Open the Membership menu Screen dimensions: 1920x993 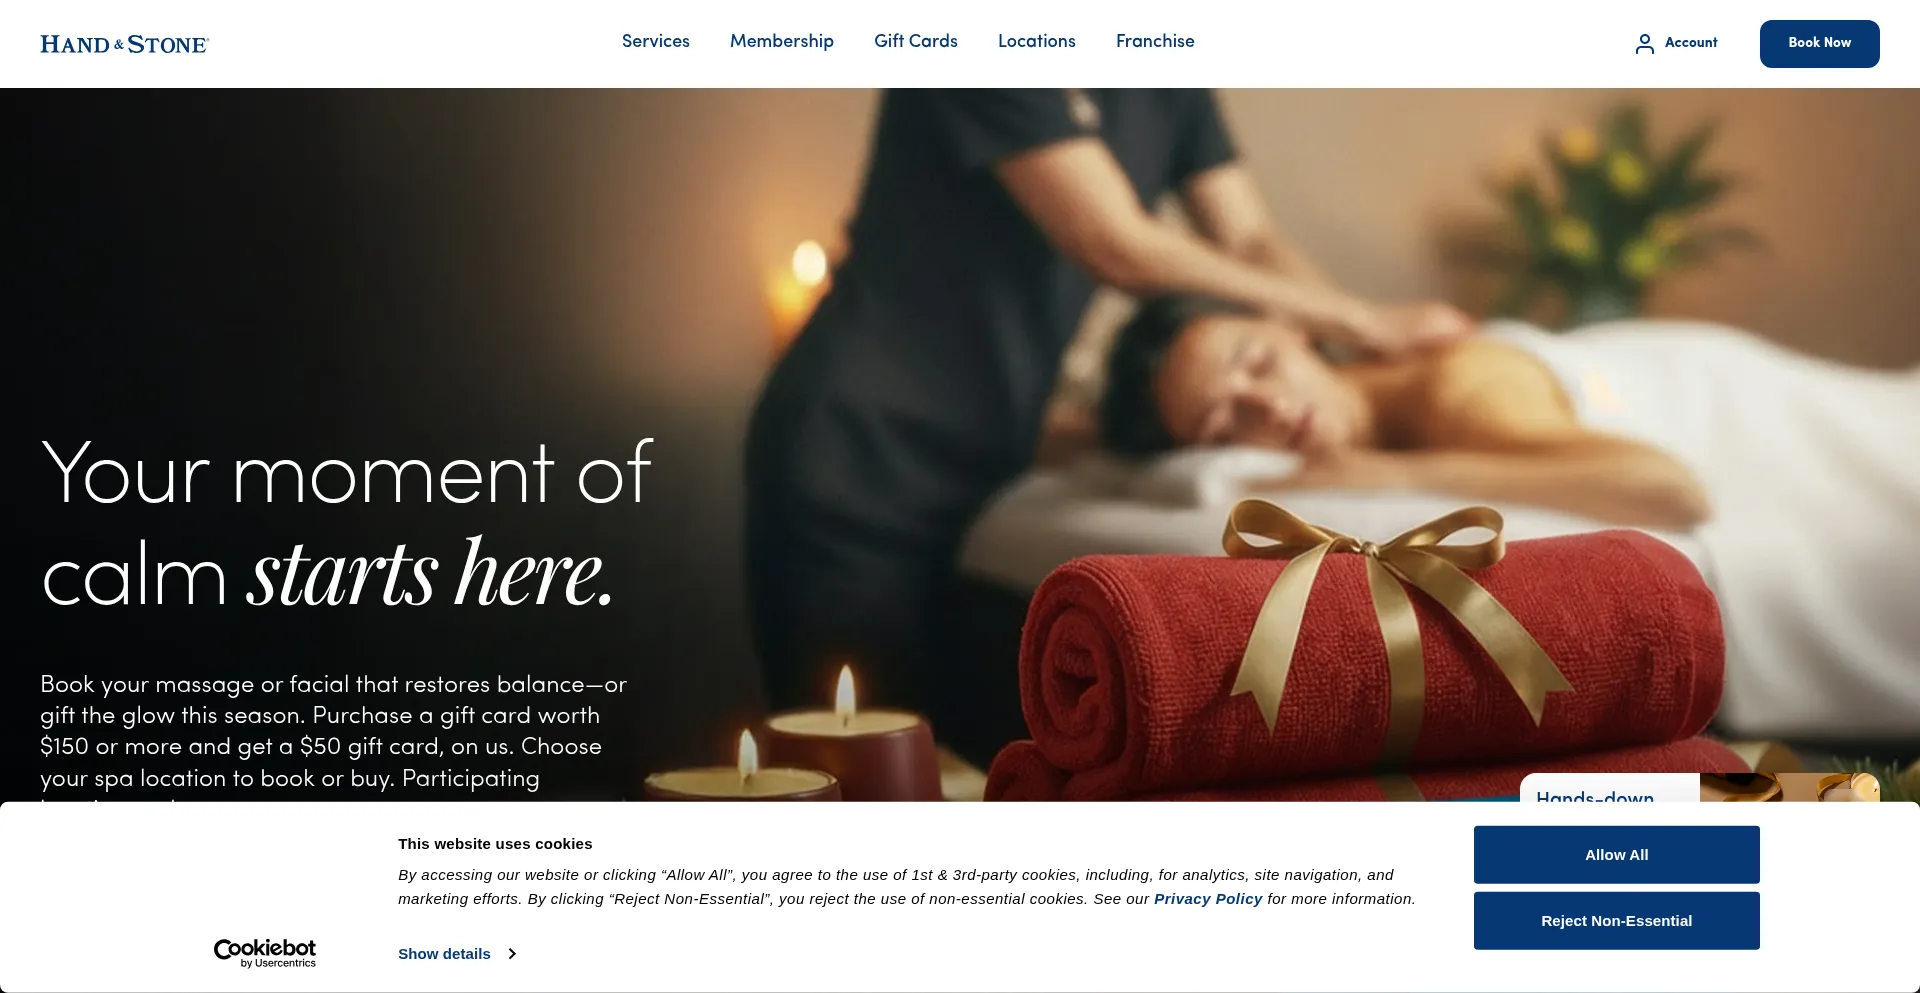(782, 41)
